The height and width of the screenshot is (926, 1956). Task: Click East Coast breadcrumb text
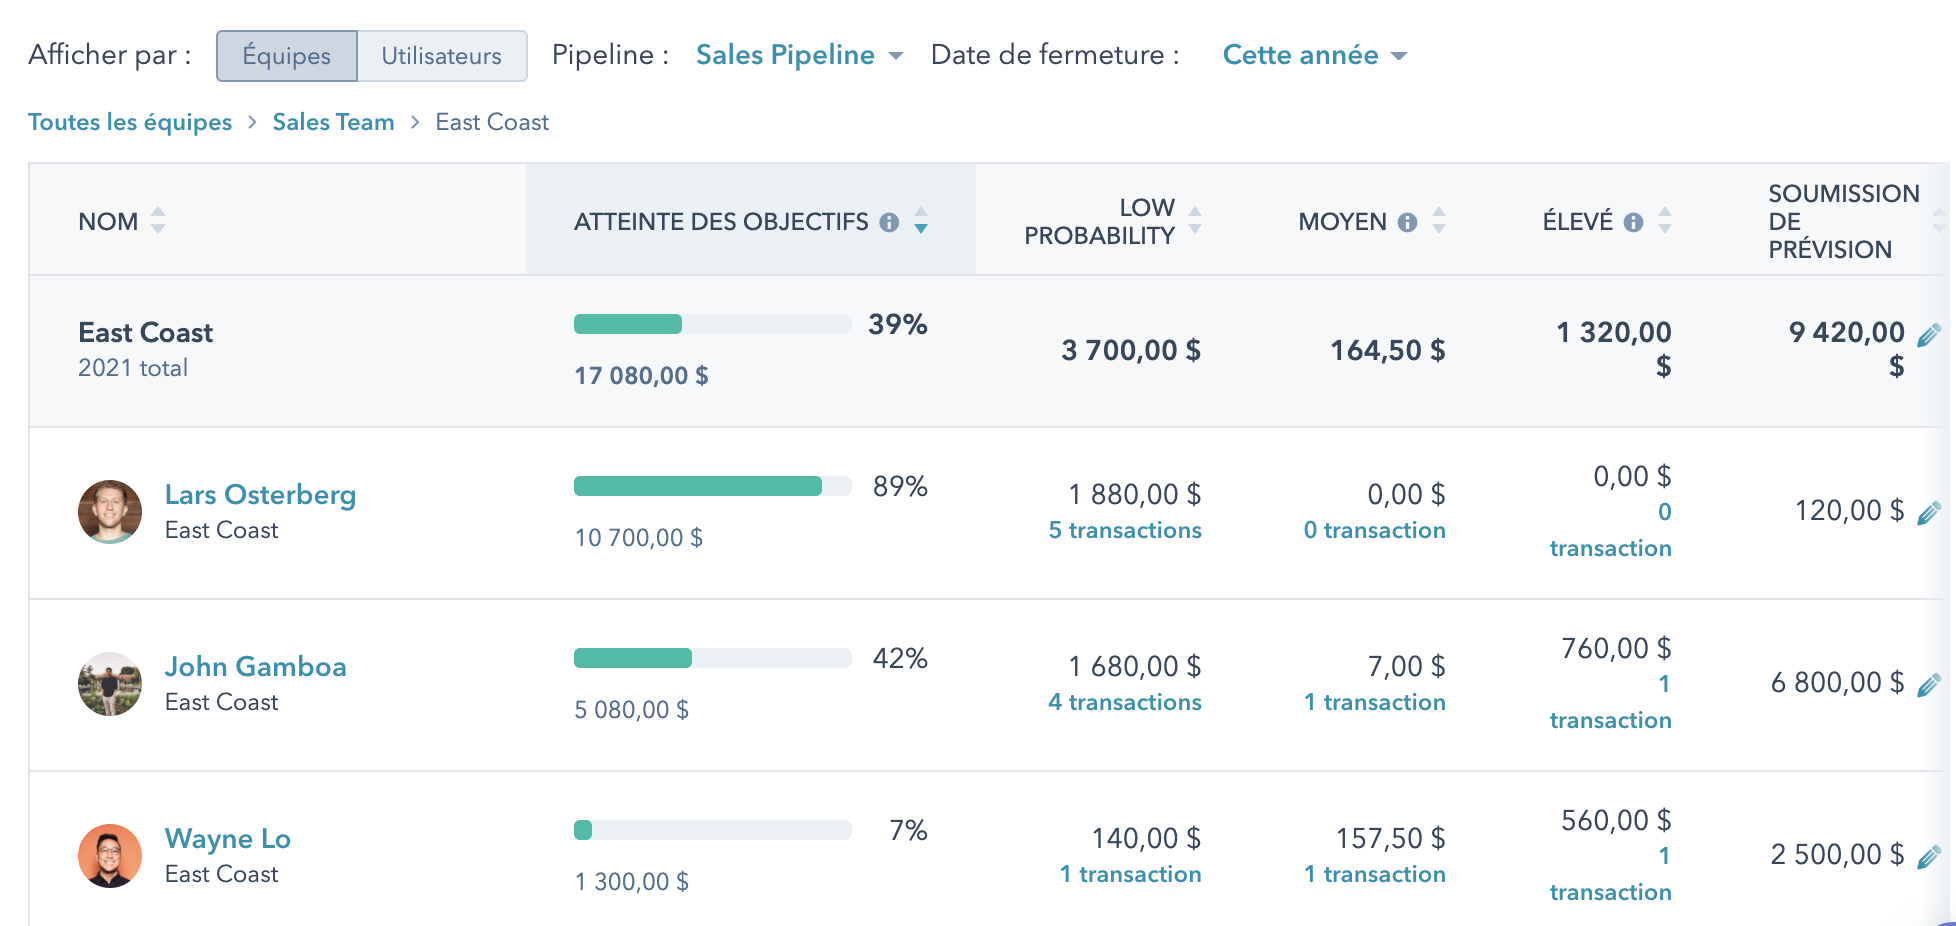point(492,122)
